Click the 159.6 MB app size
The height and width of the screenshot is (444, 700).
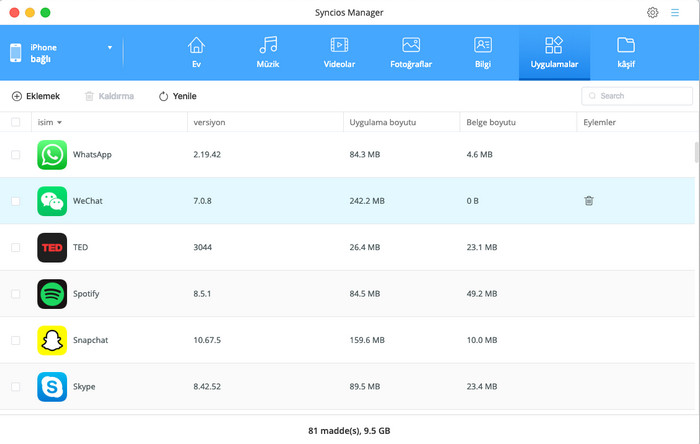click(x=367, y=340)
